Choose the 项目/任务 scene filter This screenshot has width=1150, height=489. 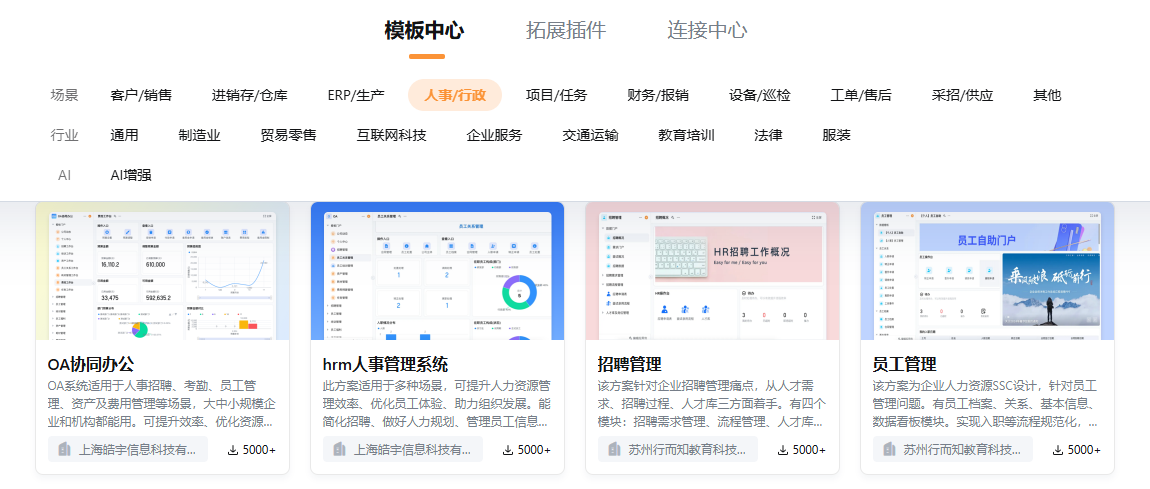point(557,95)
